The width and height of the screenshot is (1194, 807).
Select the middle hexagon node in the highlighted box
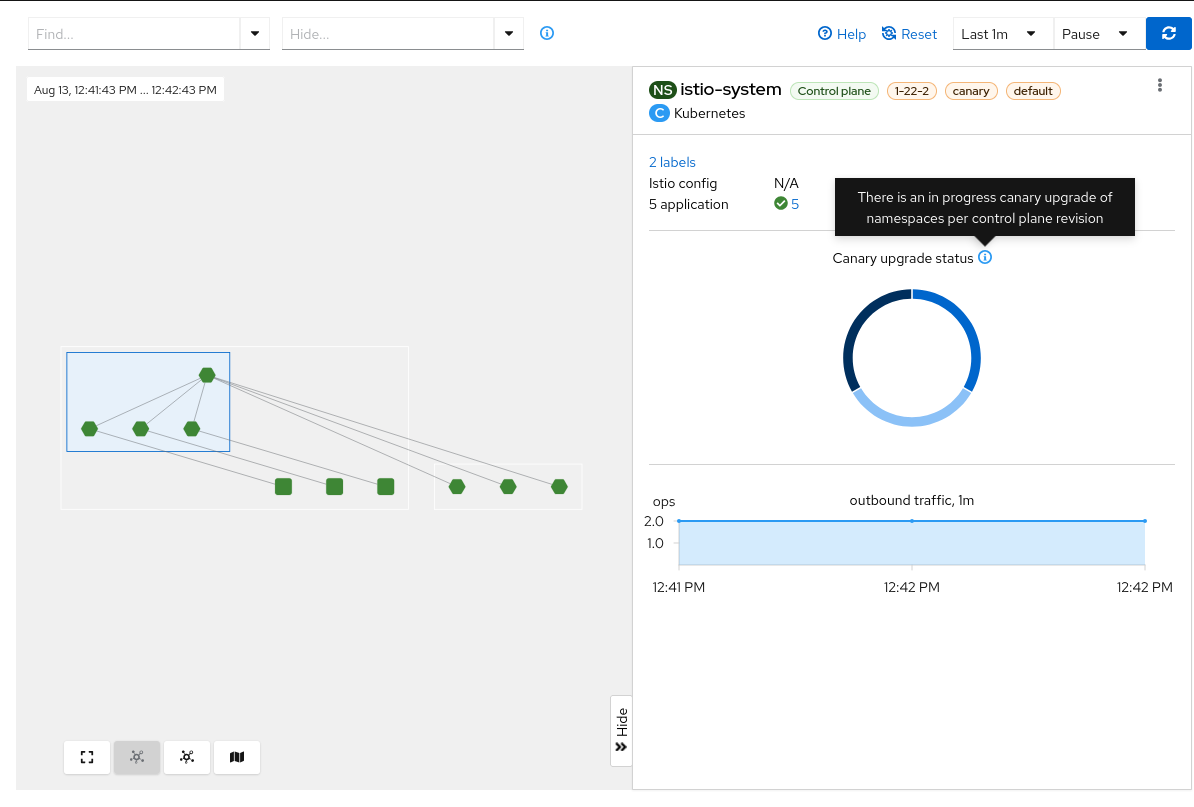(x=140, y=429)
